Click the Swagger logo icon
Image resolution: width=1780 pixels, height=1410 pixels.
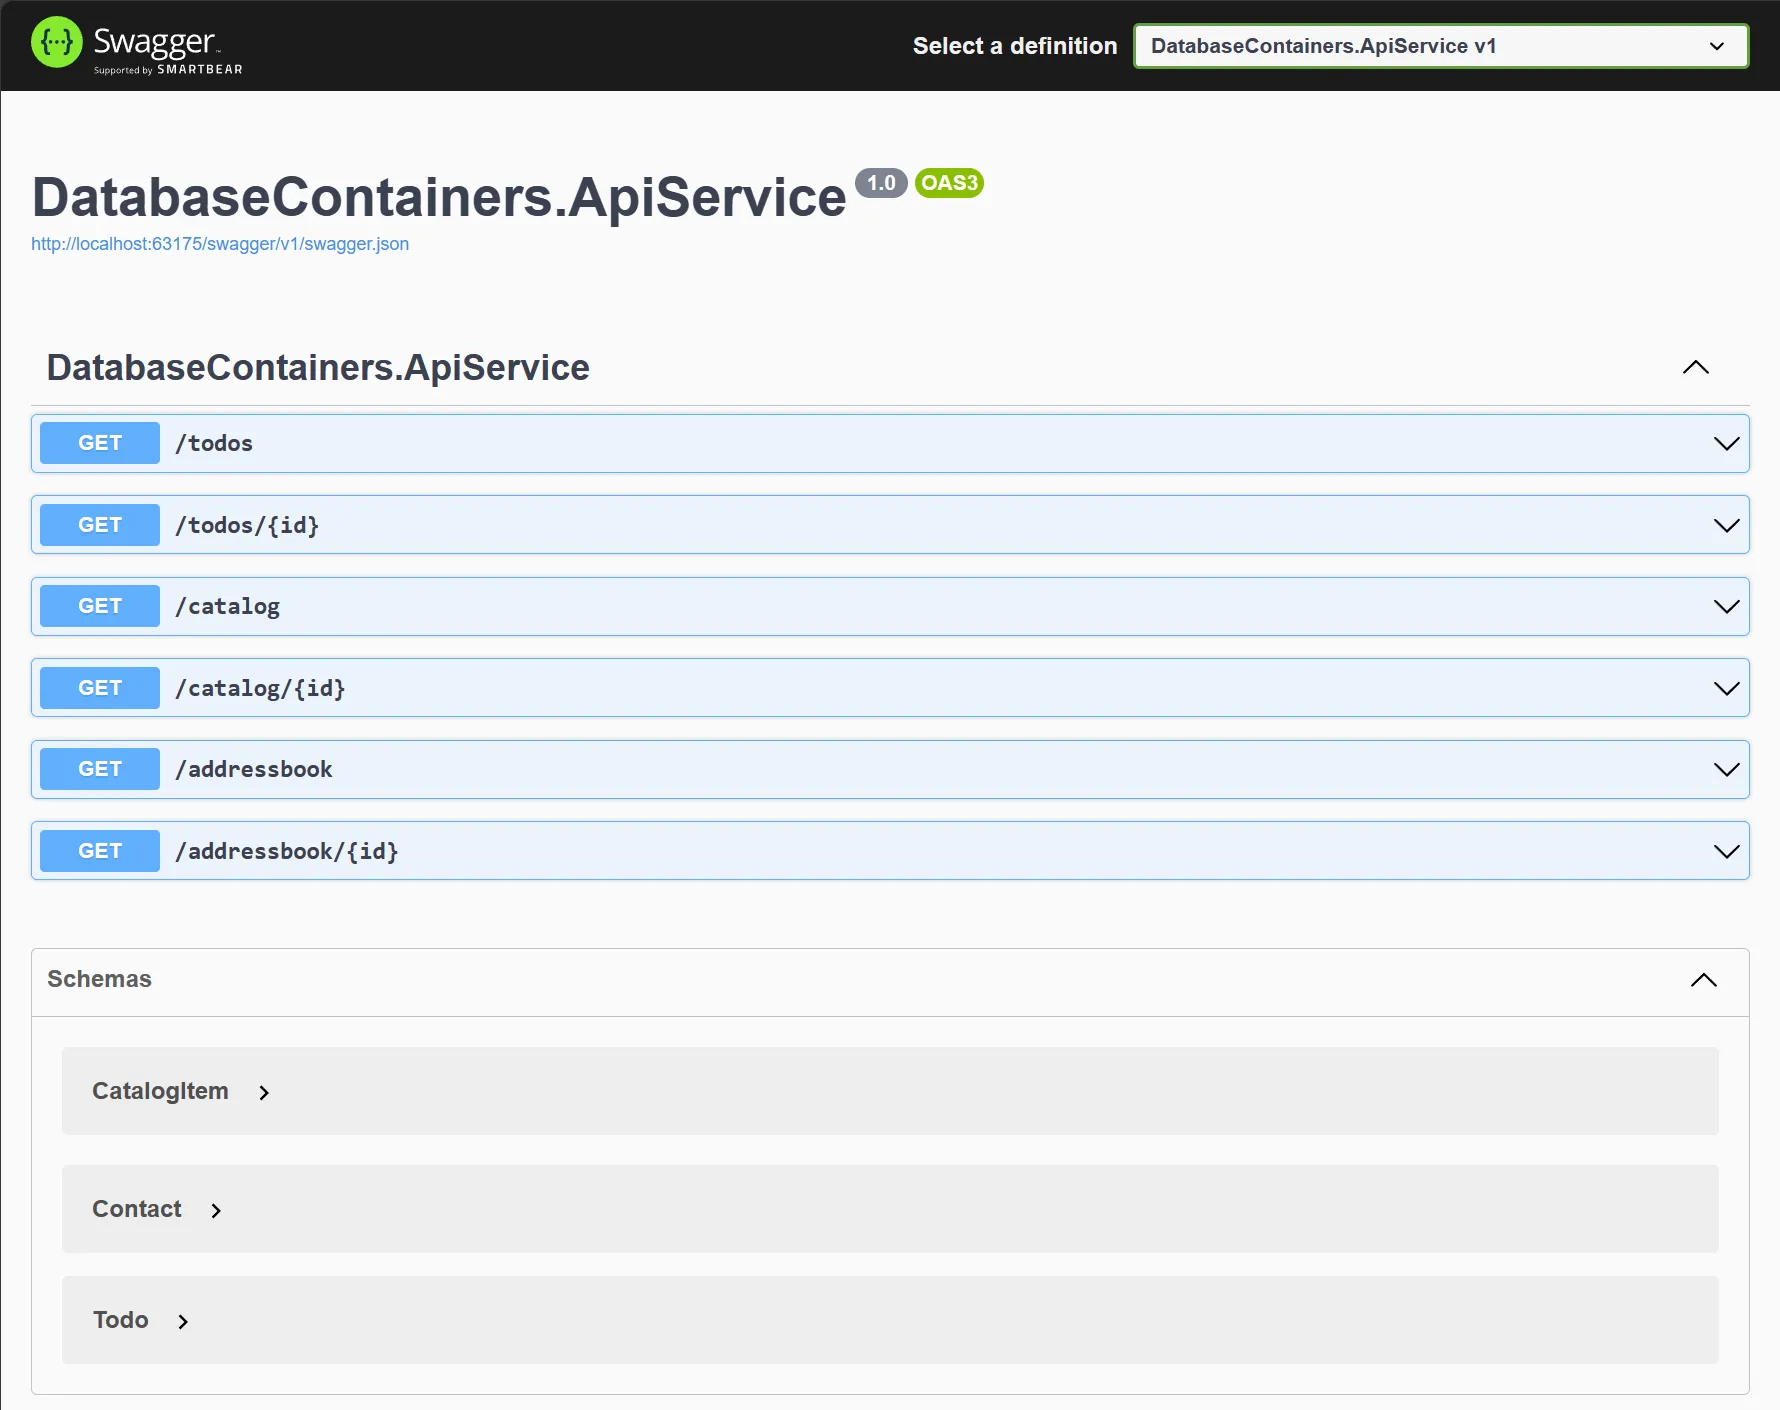tap(57, 43)
